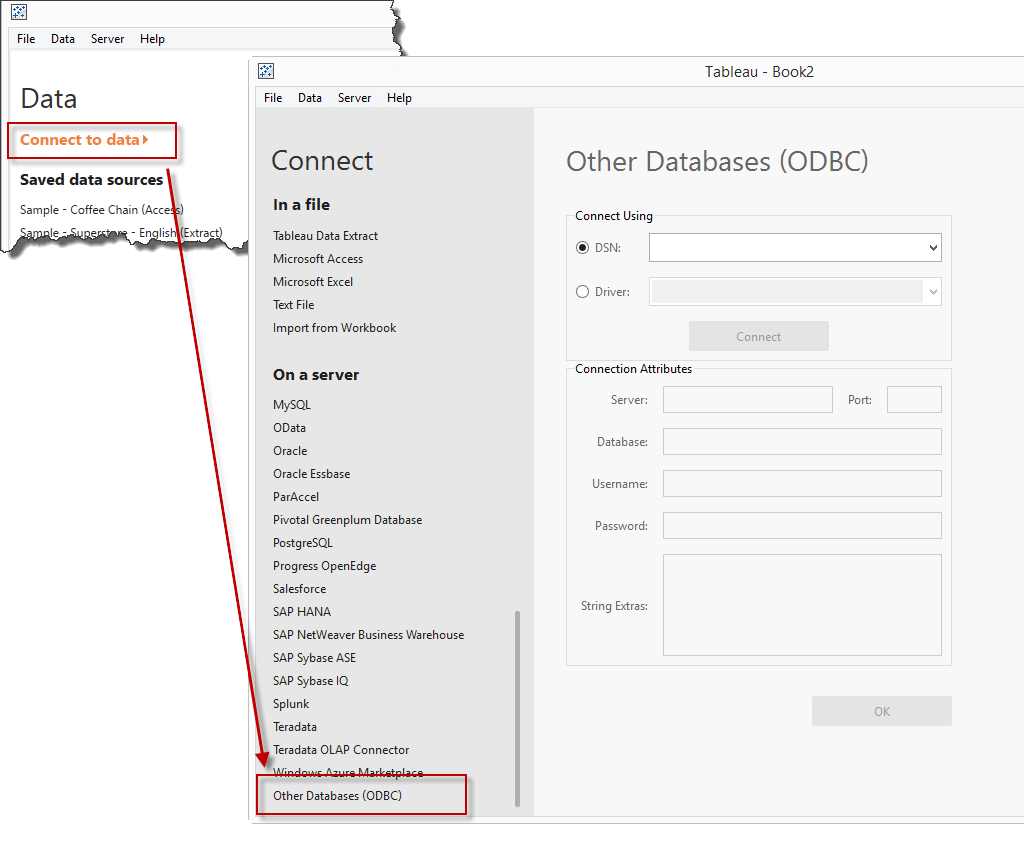Select SAP HANA connection
Screen dimensions: 1024x855
pos(302,611)
